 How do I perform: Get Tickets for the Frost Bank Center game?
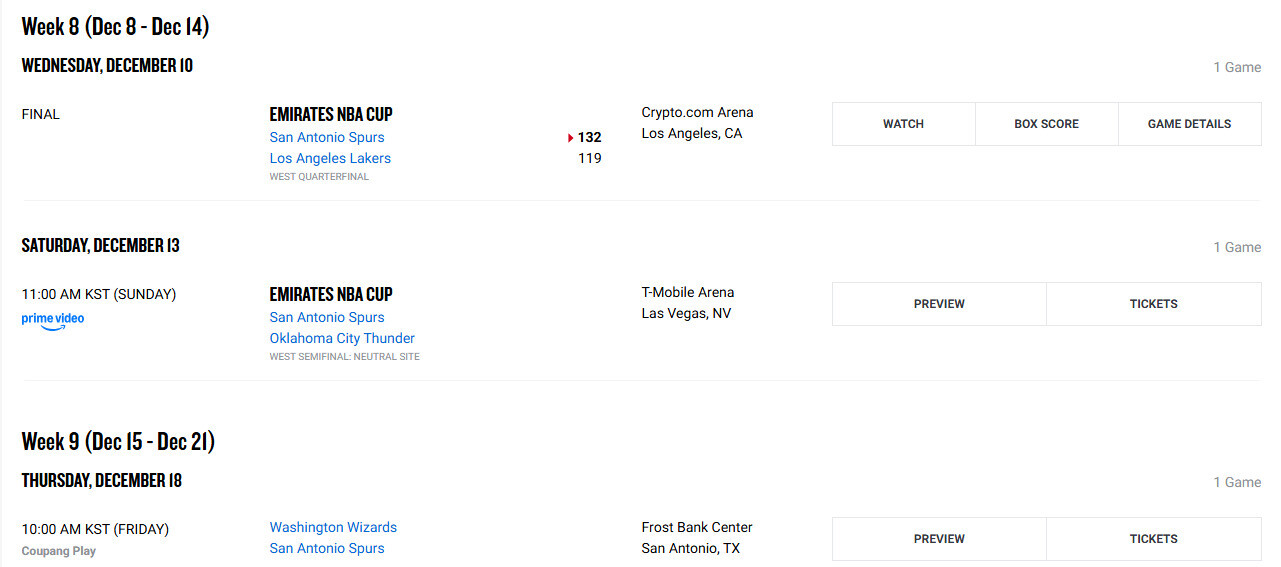tap(1153, 539)
